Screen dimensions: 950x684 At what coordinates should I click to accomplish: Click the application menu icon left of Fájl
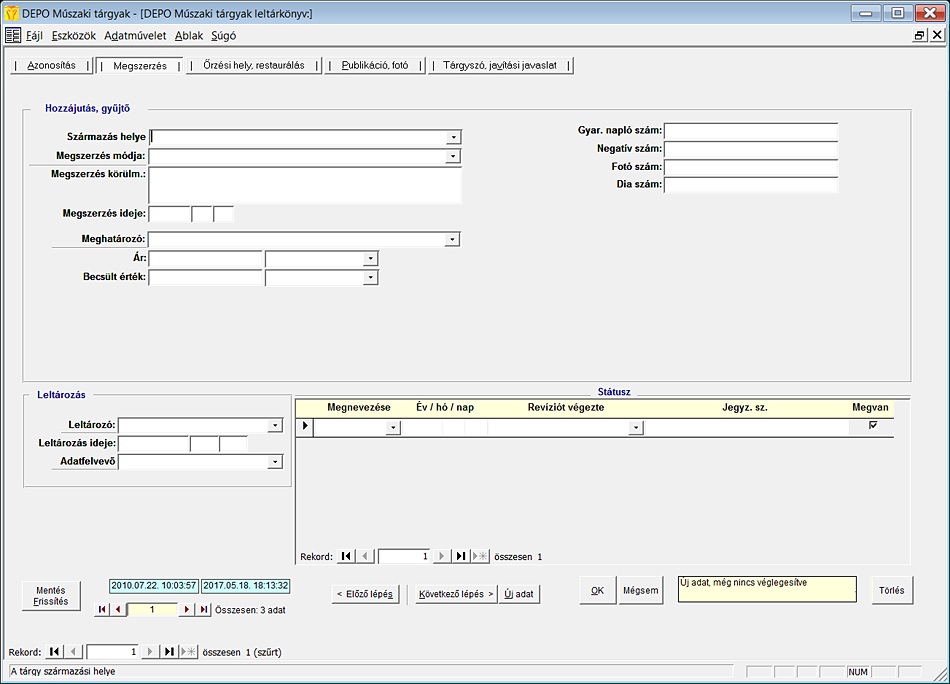[x=13, y=35]
